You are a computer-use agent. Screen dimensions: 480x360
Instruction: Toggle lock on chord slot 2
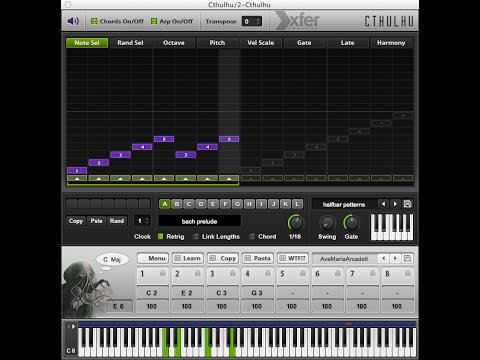(197, 273)
